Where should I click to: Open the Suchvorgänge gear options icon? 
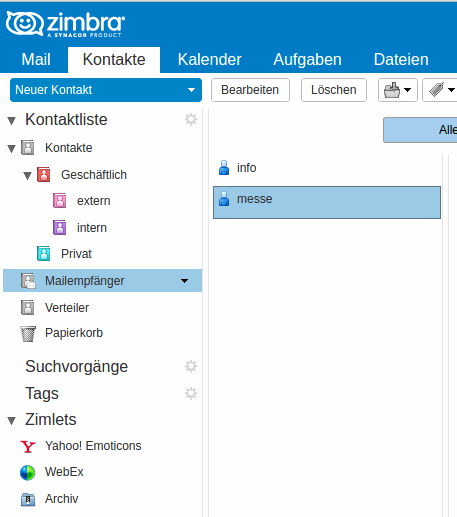click(x=191, y=366)
